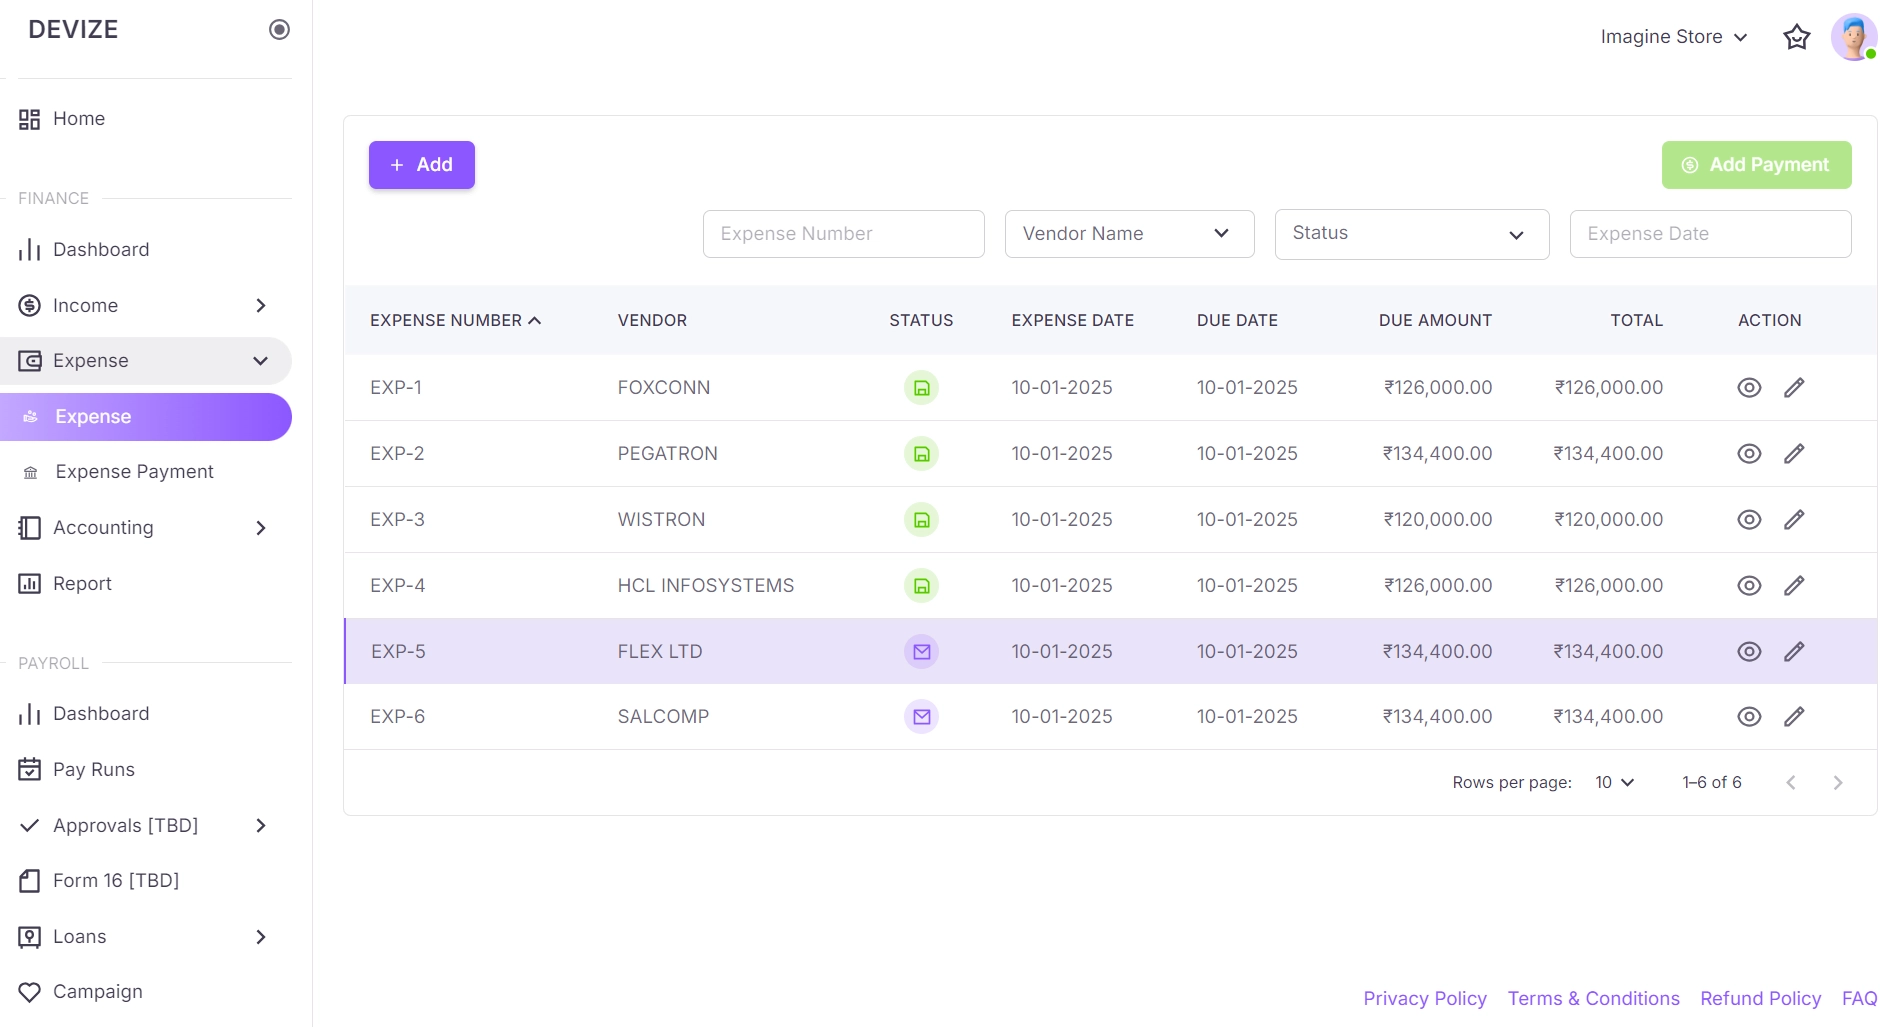Click the EXP-5 purple mail status icon
Screen dimensions: 1898x1027
(x=922, y=652)
